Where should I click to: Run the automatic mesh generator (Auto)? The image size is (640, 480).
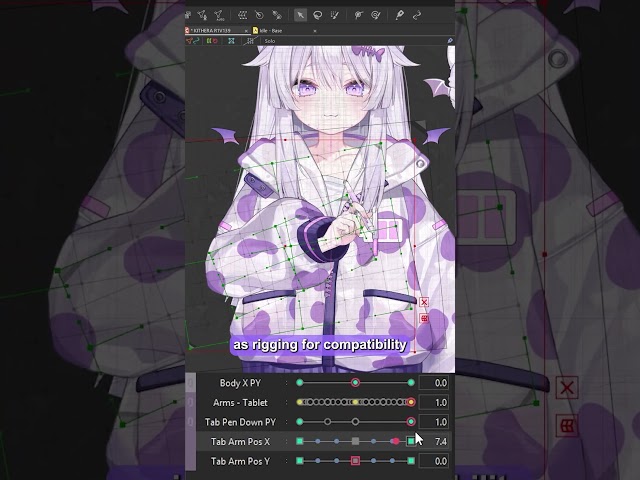point(219,16)
